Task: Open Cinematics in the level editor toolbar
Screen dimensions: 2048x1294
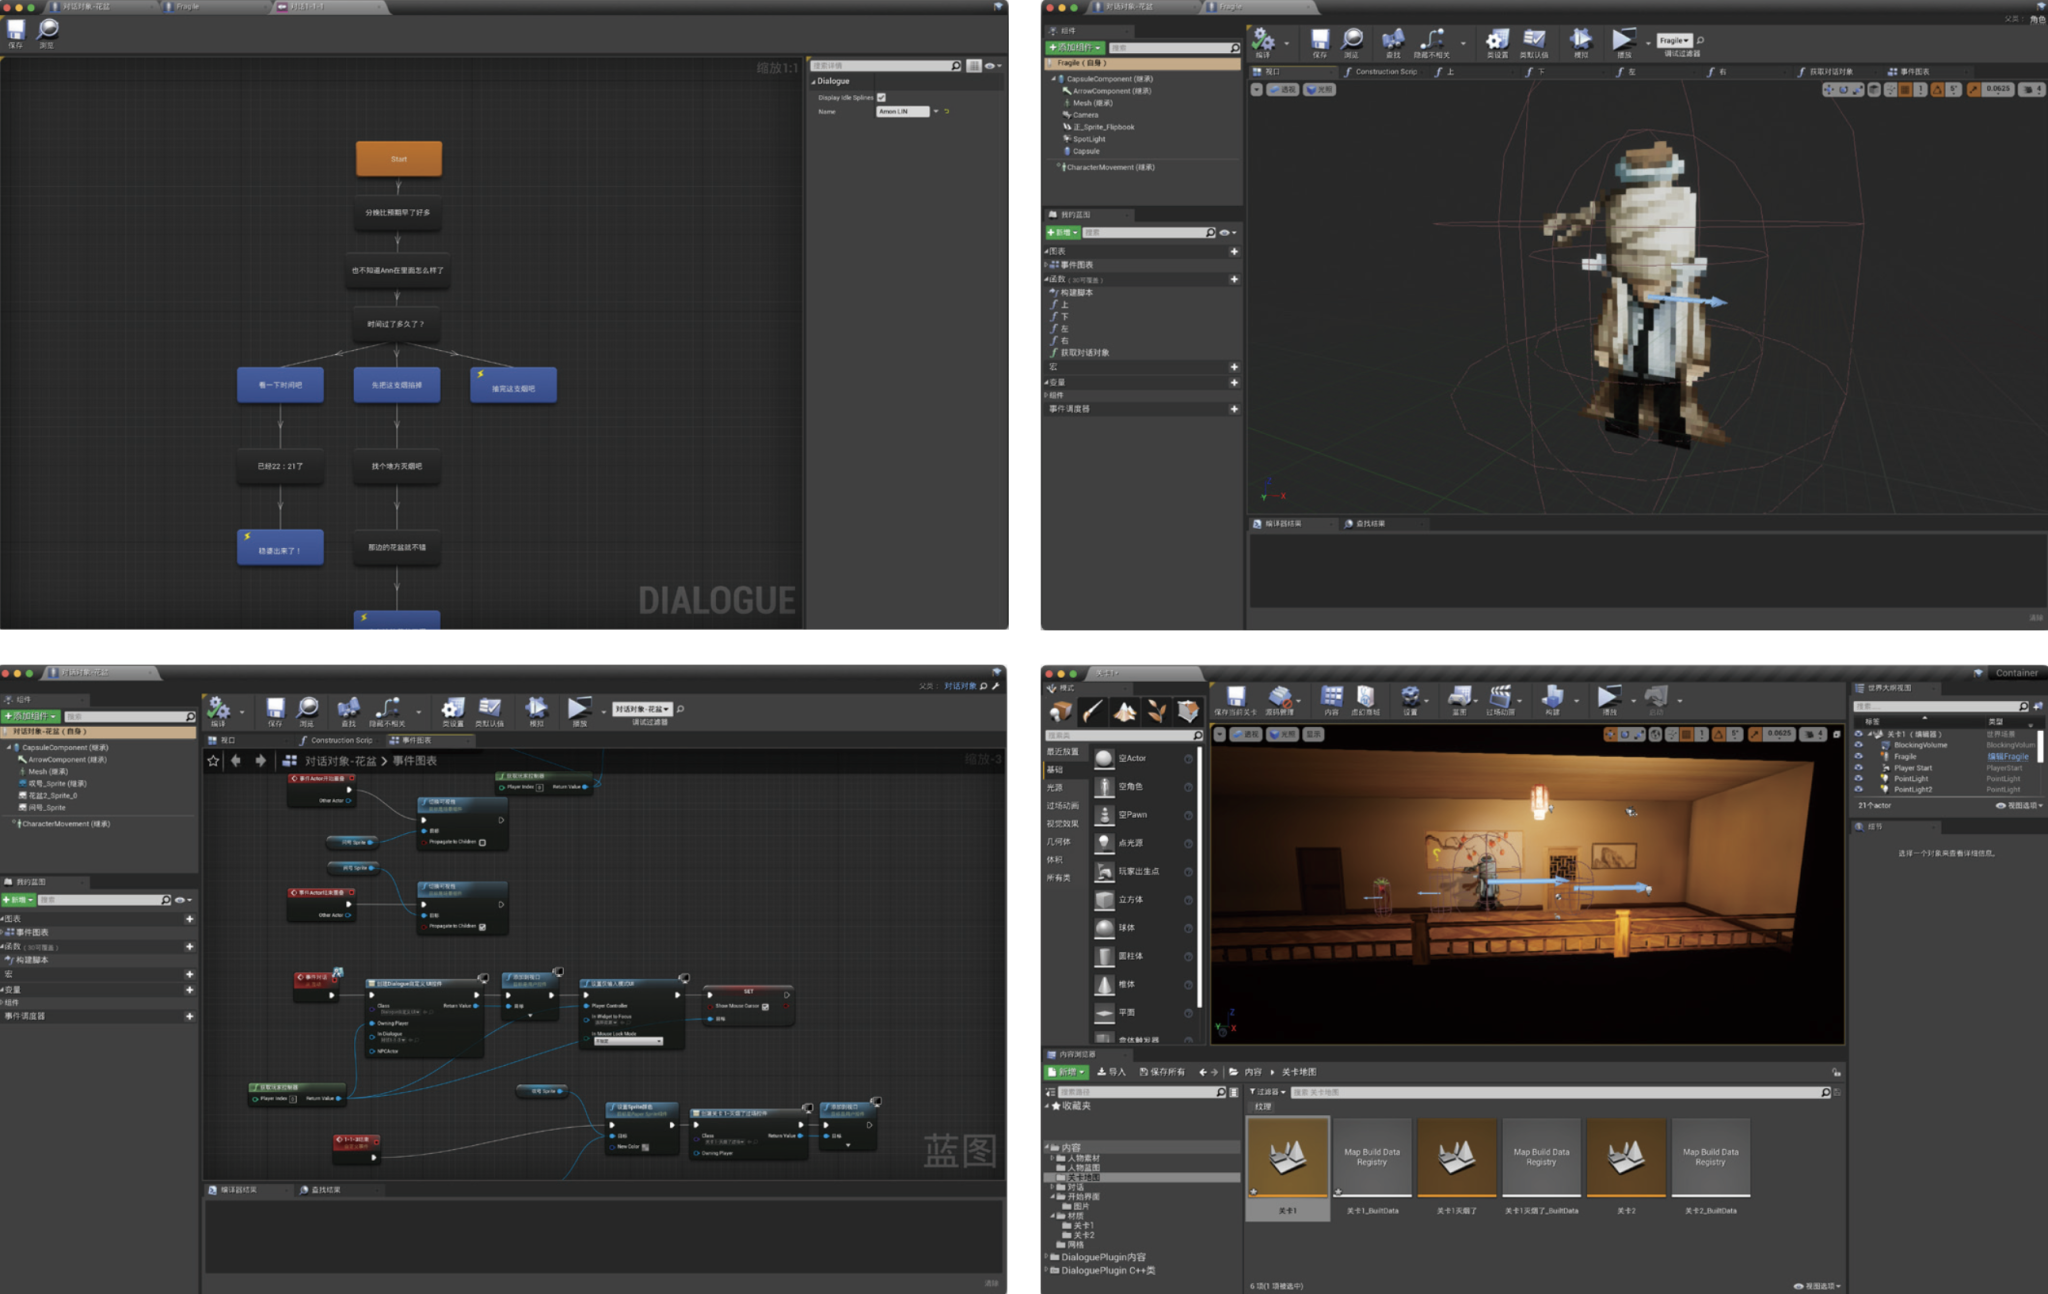Action: tap(1500, 698)
